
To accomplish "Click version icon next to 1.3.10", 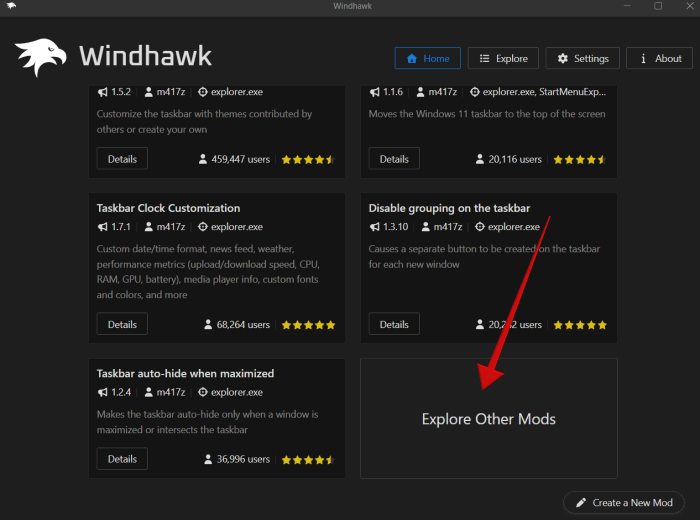I will point(375,227).
